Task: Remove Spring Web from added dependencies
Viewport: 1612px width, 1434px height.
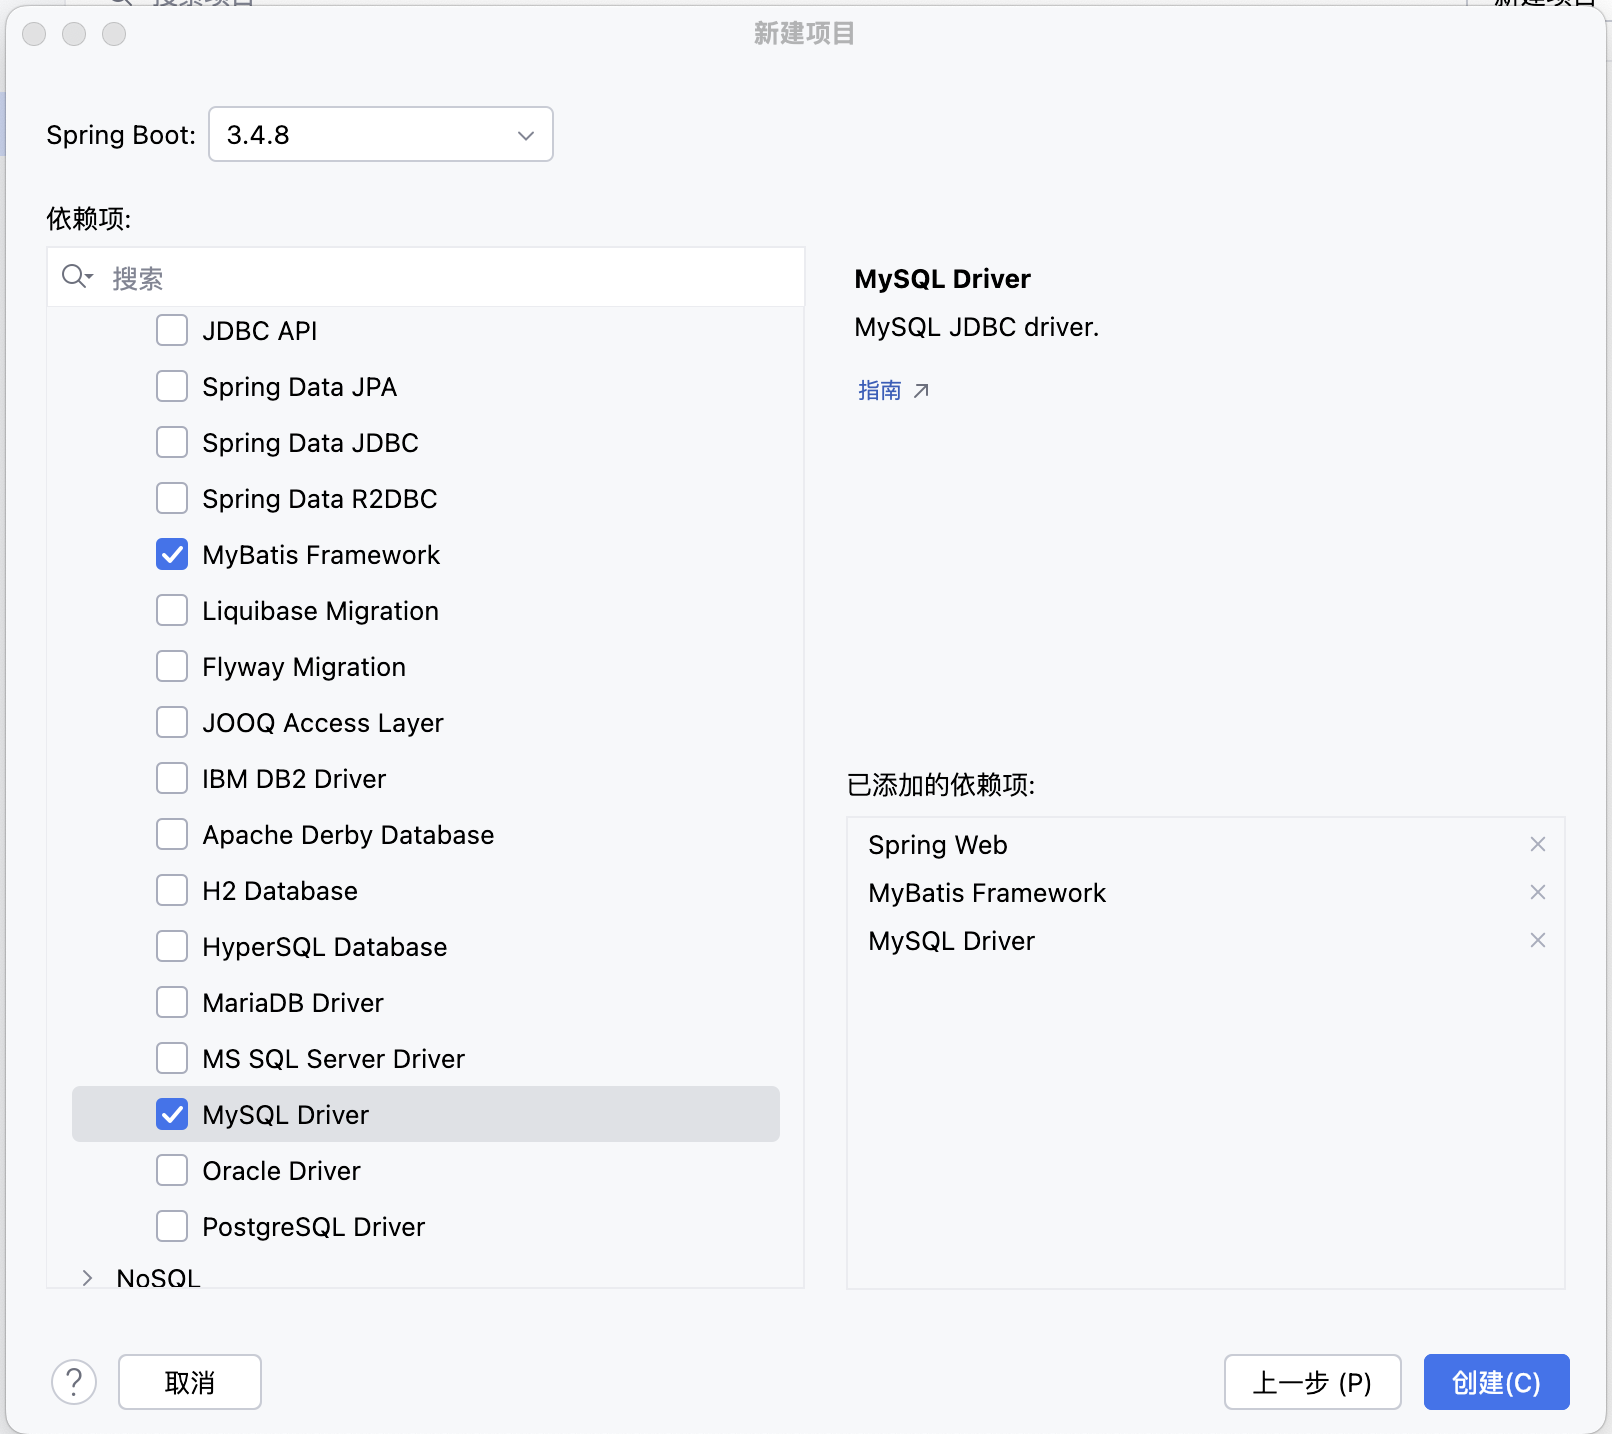Action: [1538, 844]
